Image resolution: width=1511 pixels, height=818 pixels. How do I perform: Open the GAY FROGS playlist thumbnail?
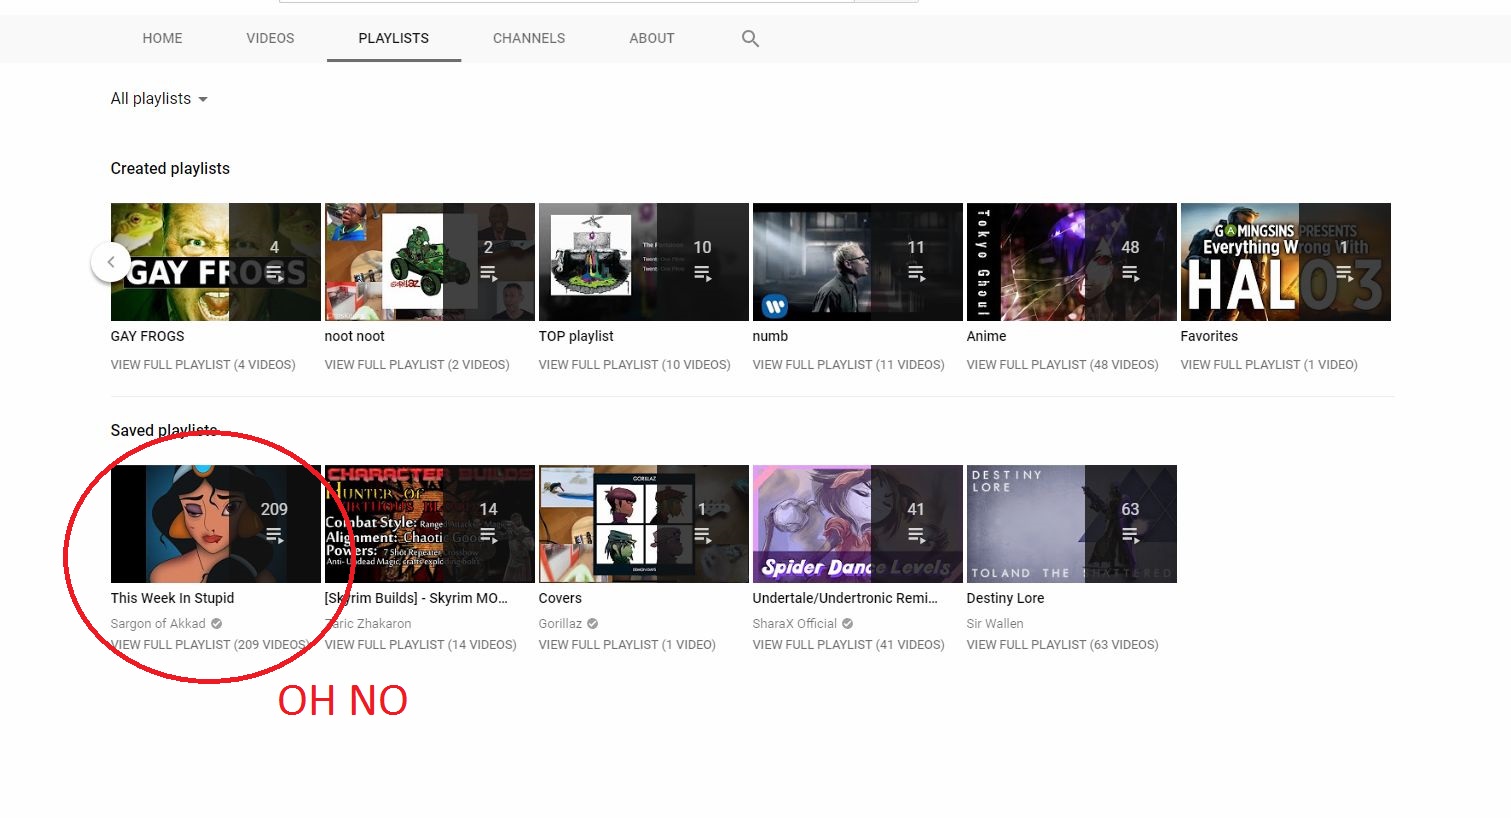[x=216, y=262]
